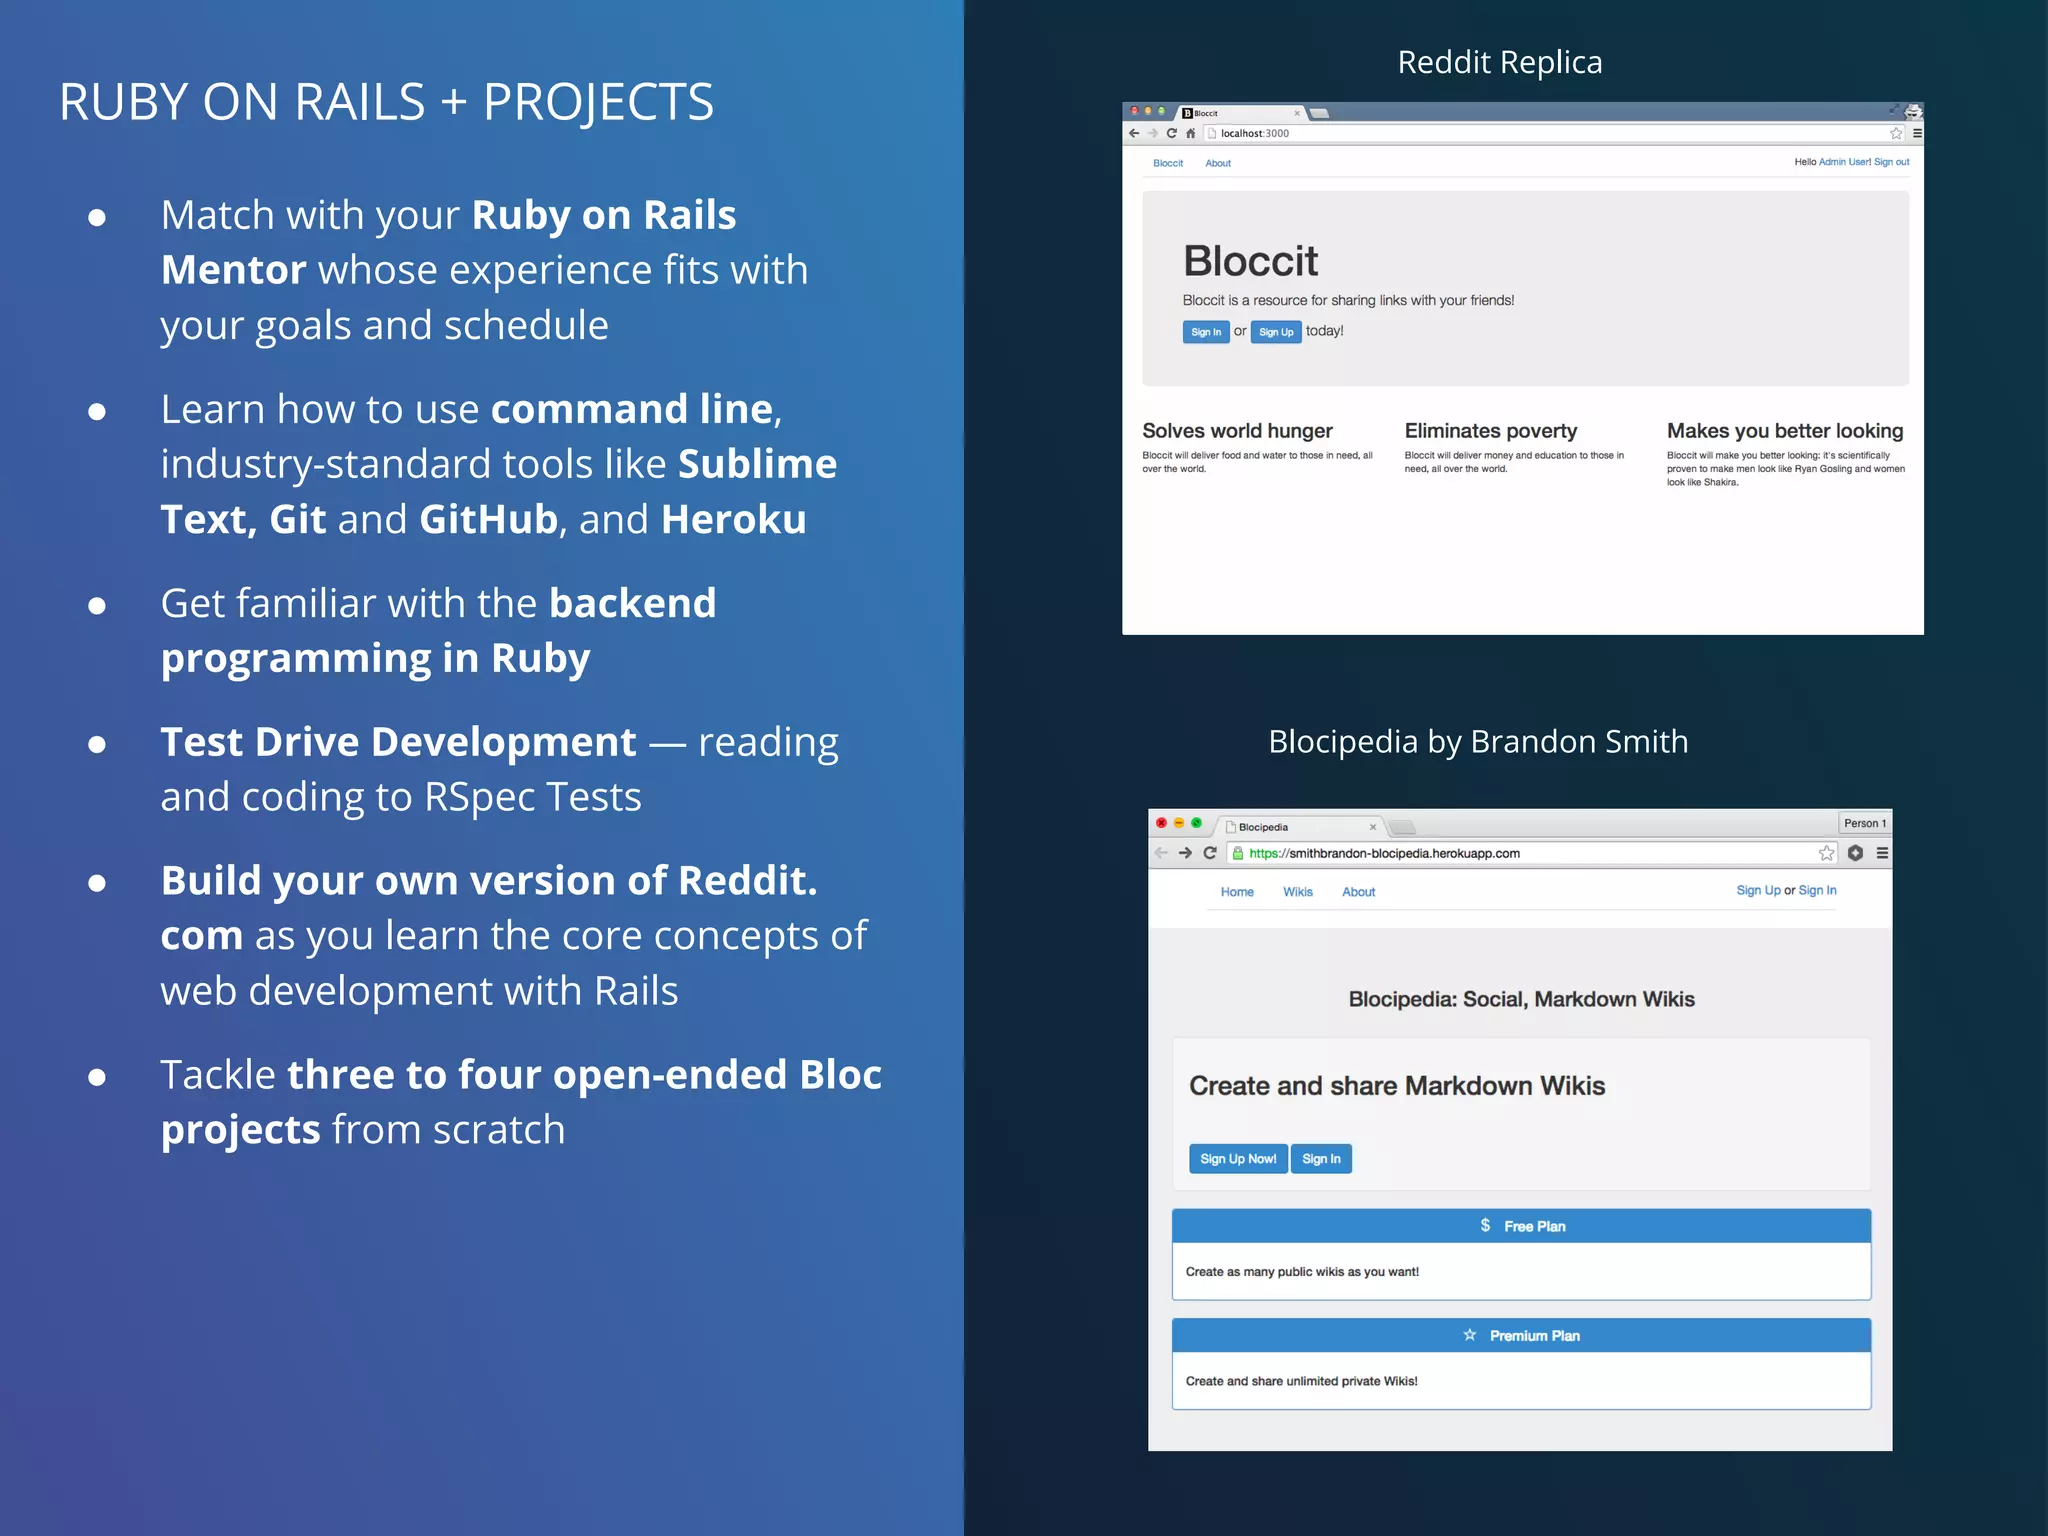Screen dimensions: 2048x1536
Task: Select the Blocipedia browser tab
Action: [x=1302, y=827]
